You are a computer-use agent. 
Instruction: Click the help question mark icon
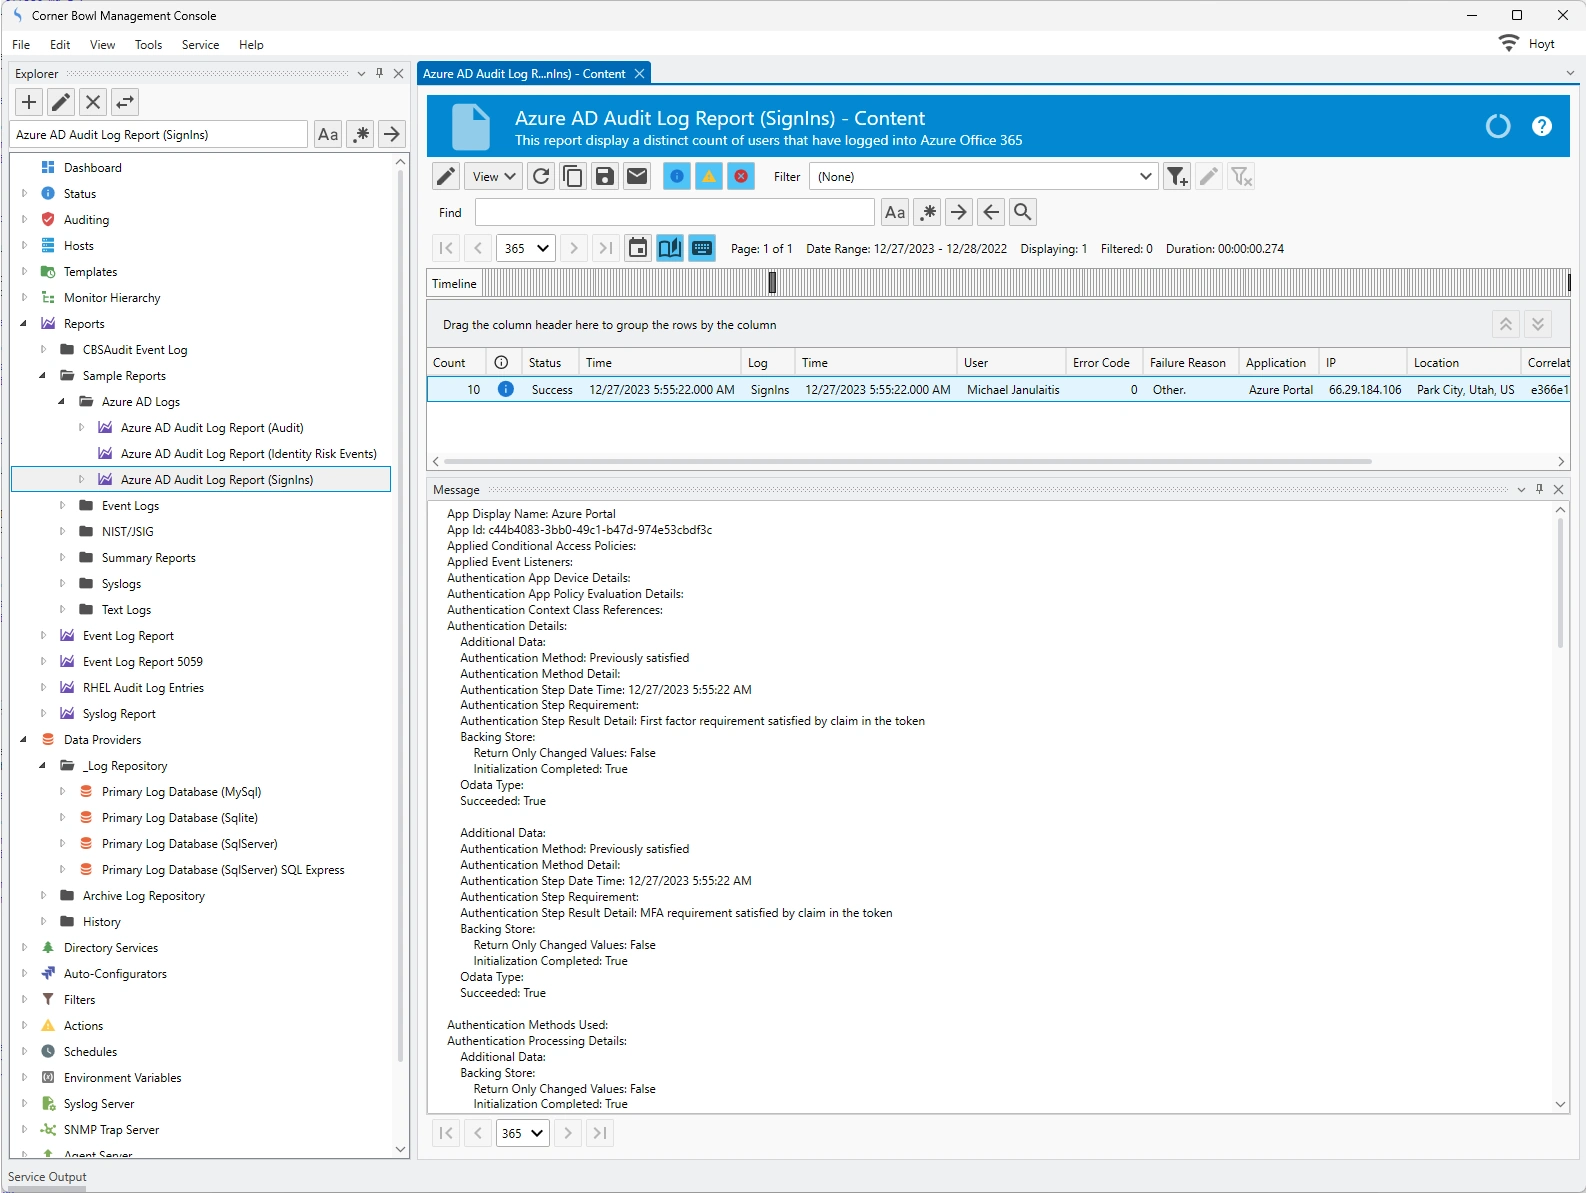pyautogui.click(x=1541, y=126)
